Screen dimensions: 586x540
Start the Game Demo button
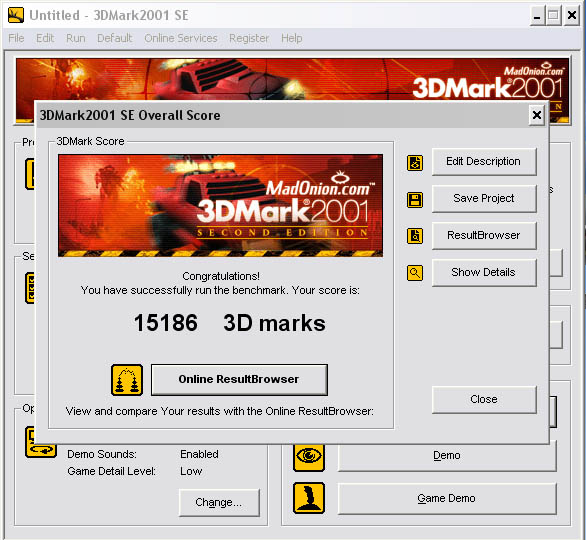447,499
